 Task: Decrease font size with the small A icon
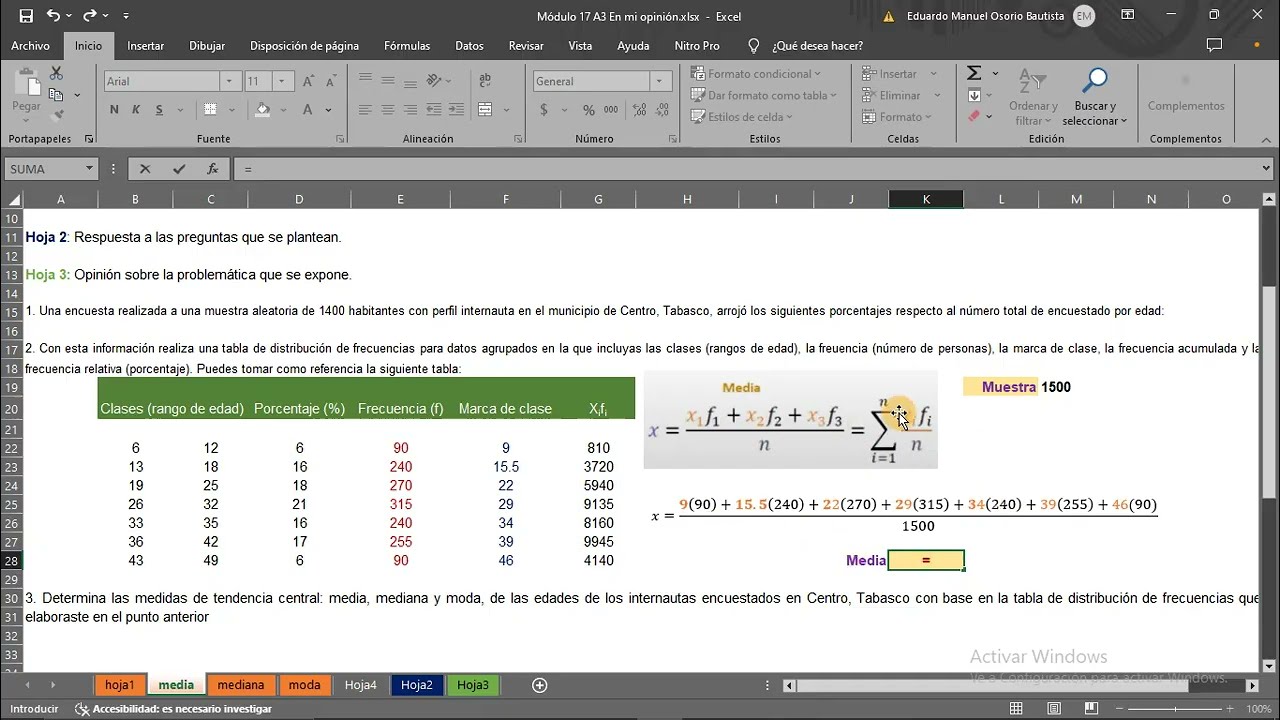(x=330, y=81)
